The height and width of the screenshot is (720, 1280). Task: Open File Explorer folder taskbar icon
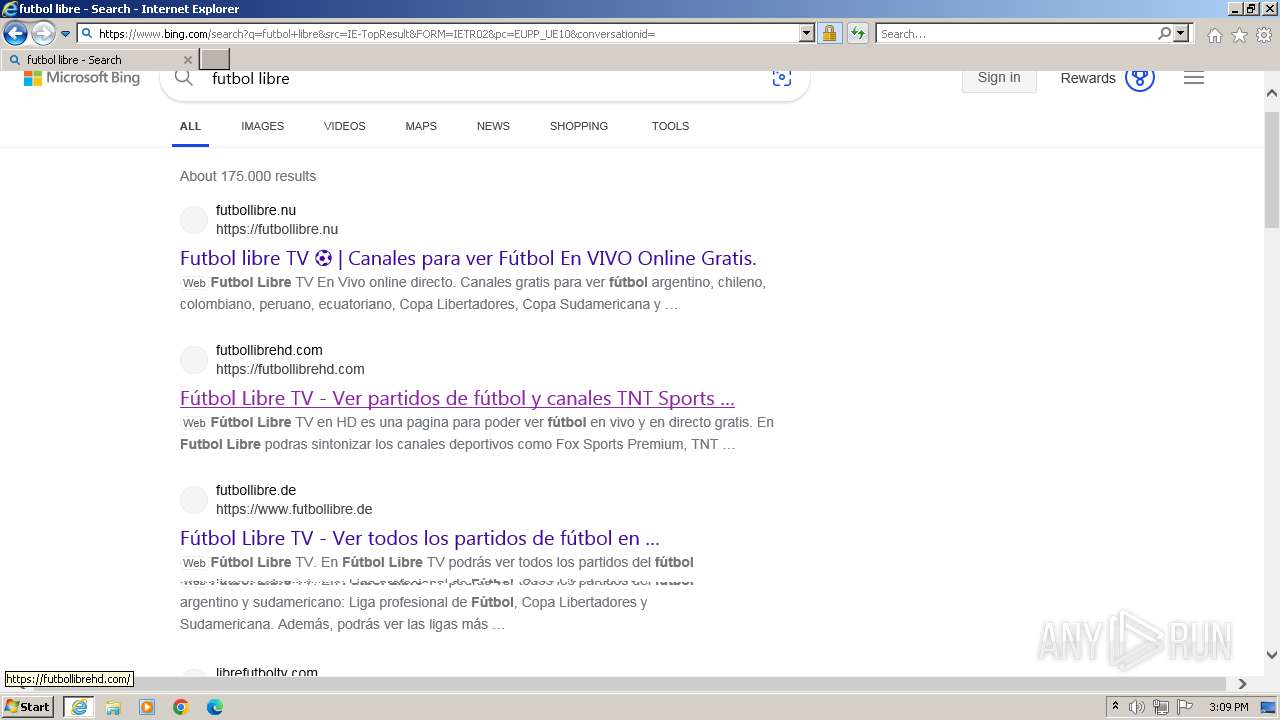113,707
